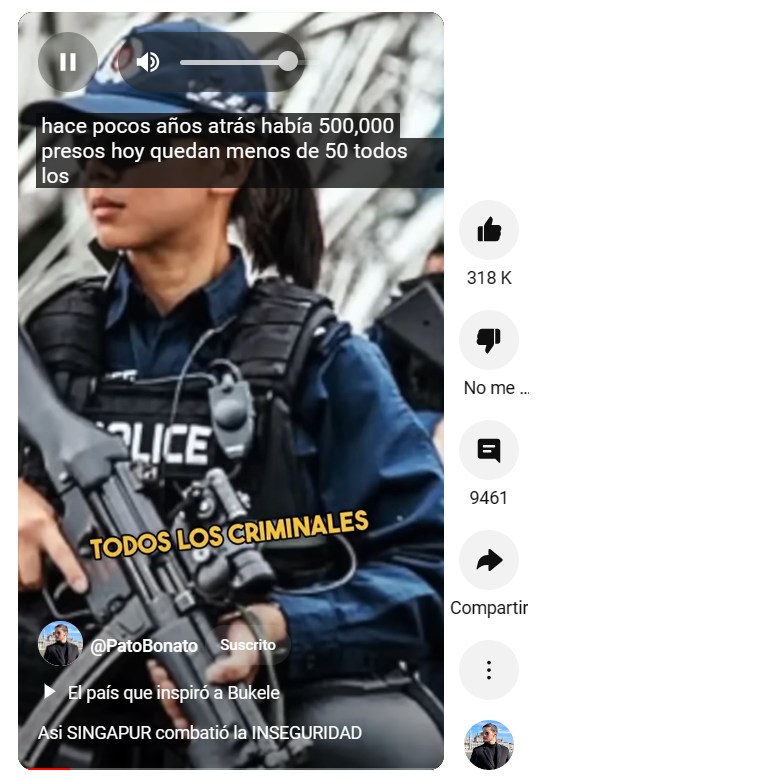Click the subtitle caption box over the video
The width and height of the screenshot is (766, 782).
(240, 151)
